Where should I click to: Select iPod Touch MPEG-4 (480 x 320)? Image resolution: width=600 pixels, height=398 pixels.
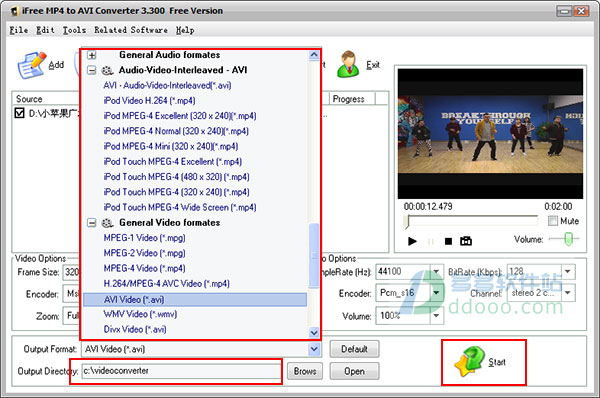tap(176, 177)
